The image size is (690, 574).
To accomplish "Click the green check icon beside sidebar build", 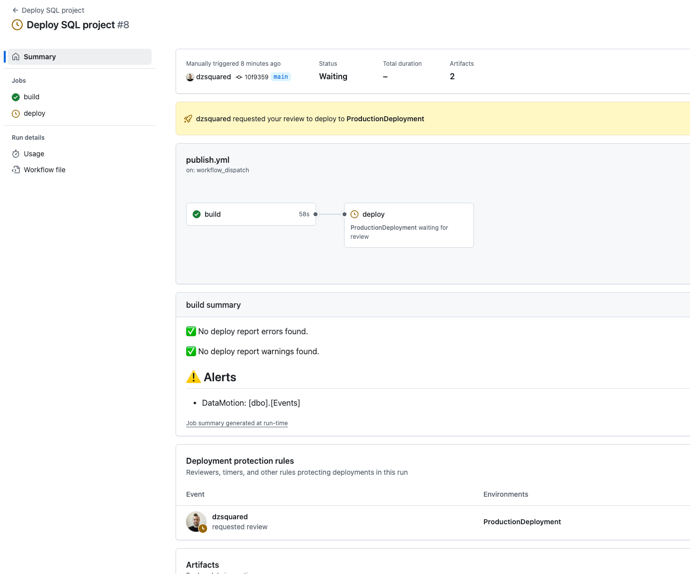I will coord(16,97).
